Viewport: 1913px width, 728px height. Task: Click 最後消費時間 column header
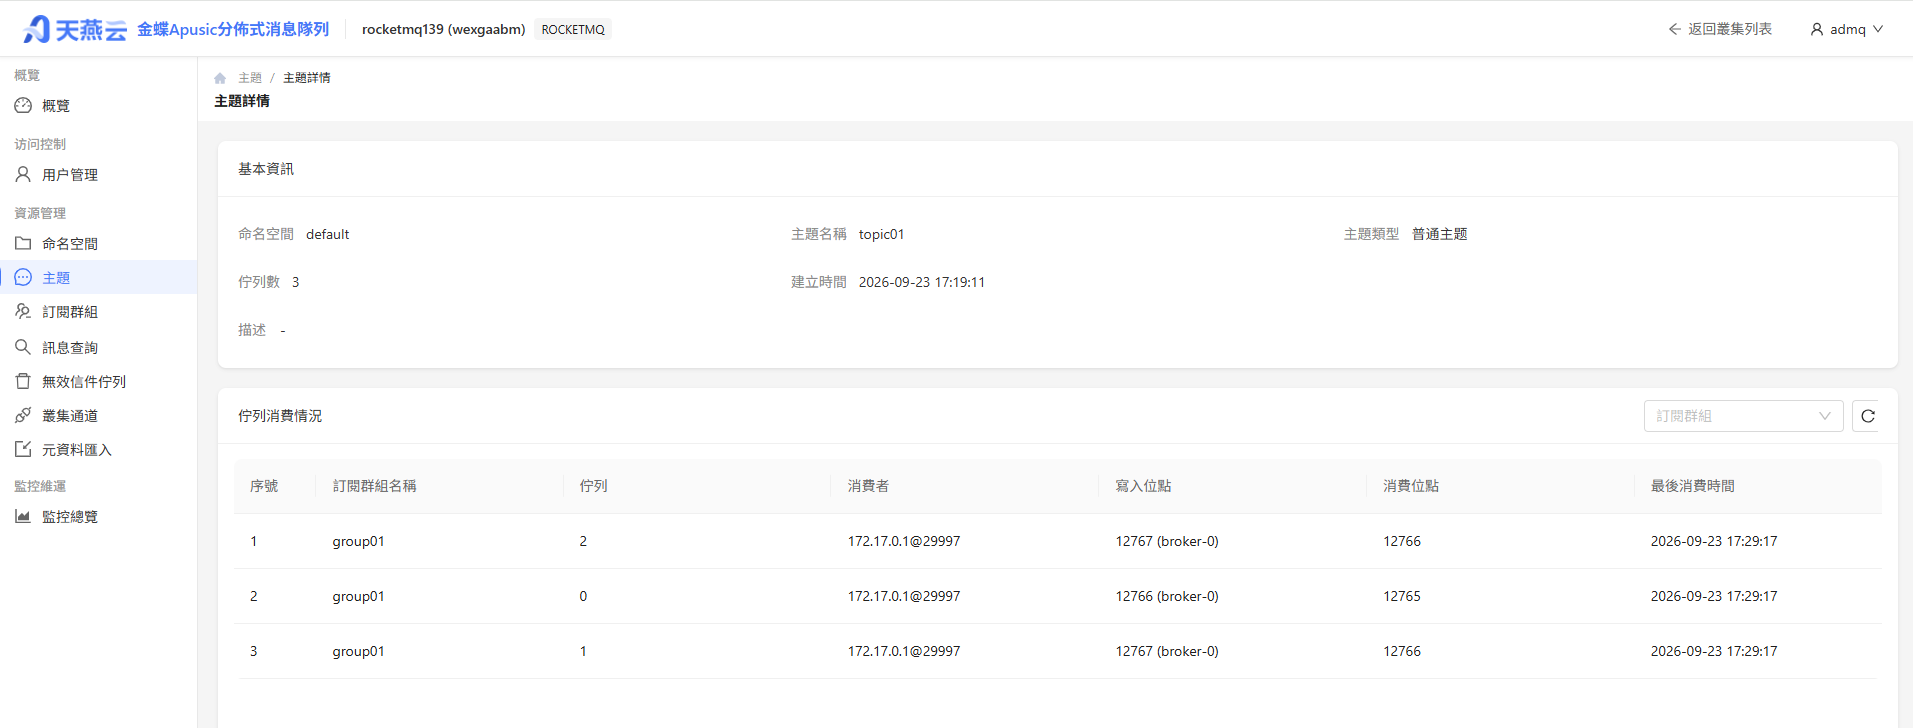(1693, 486)
